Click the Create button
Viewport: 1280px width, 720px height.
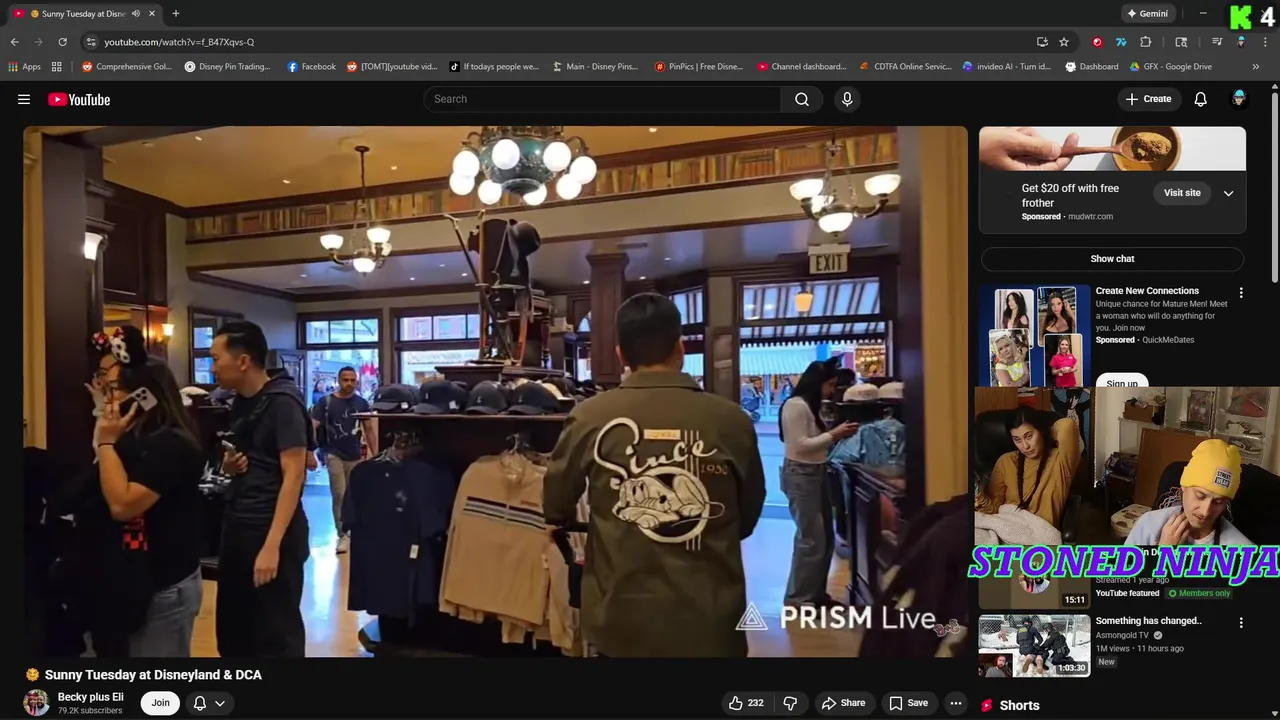click(1148, 99)
